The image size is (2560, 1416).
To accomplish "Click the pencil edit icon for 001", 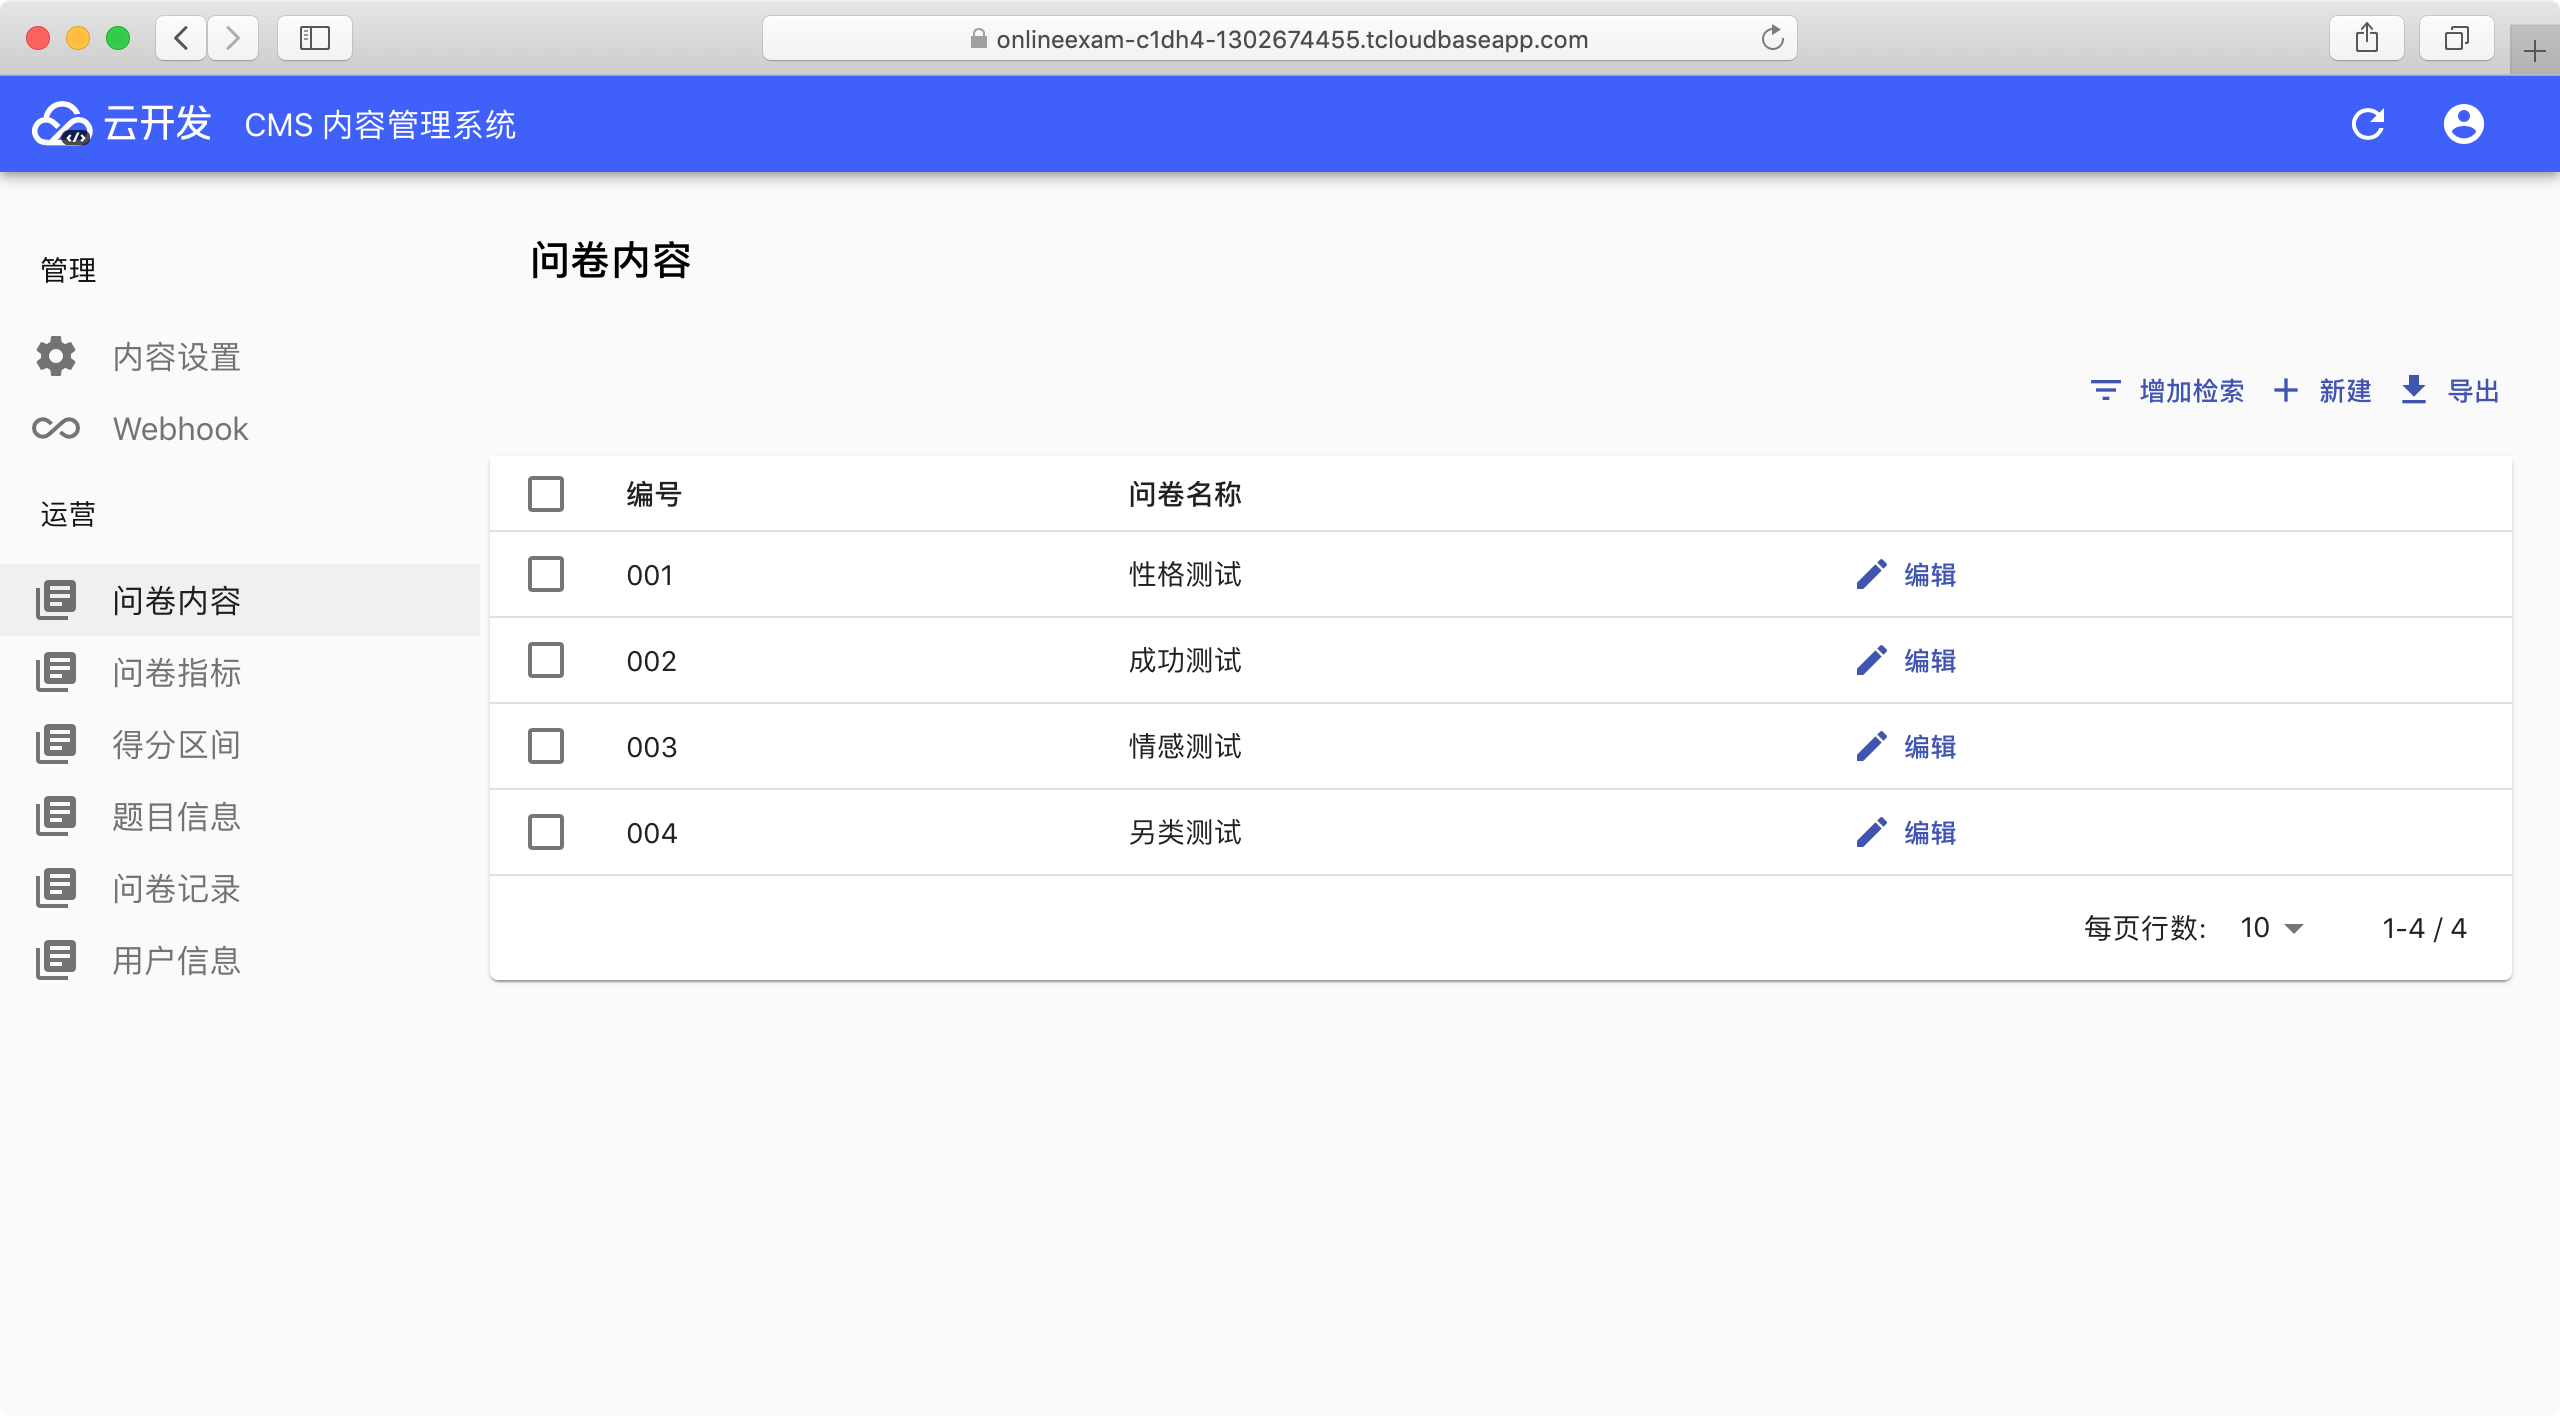I will 1871,575.
